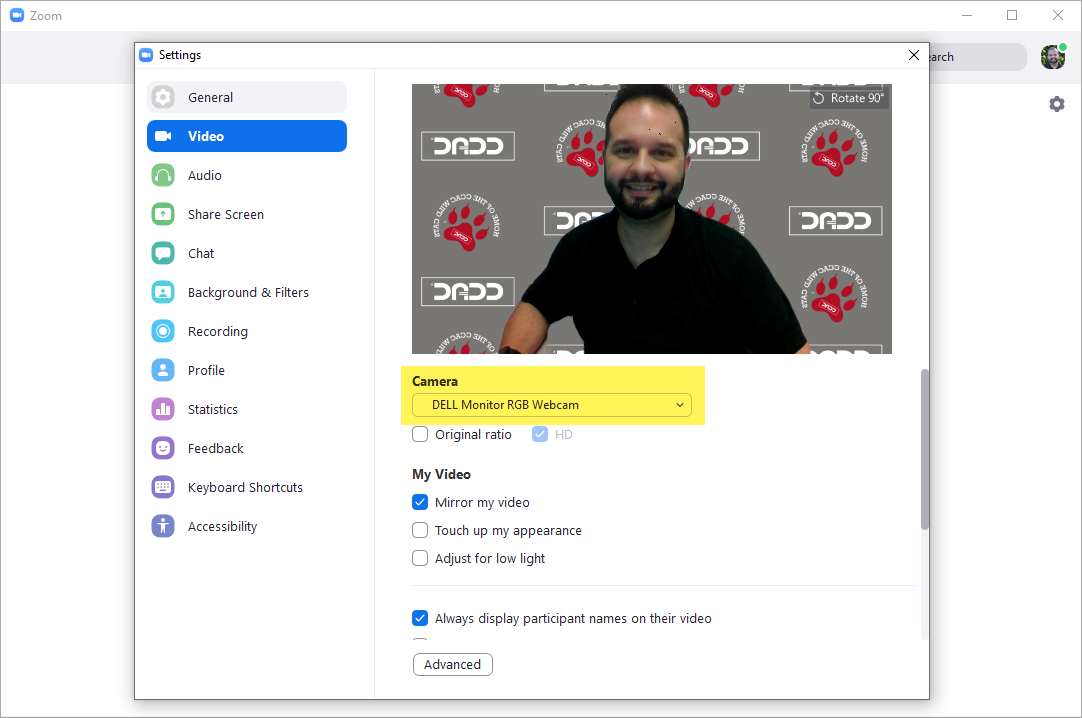Enable the Original ratio checkbox
1082x718 pixels.
pos(420,434)
